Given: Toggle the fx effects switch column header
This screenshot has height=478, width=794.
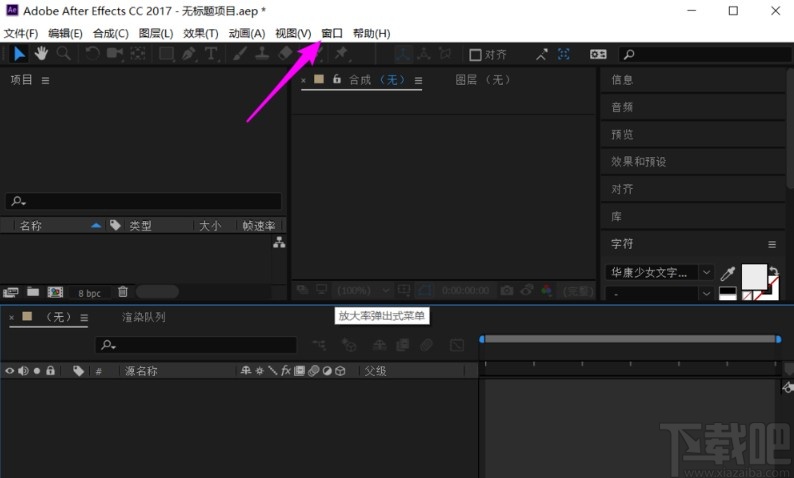Looking at the screenshot, I should (x=286, y=371).
